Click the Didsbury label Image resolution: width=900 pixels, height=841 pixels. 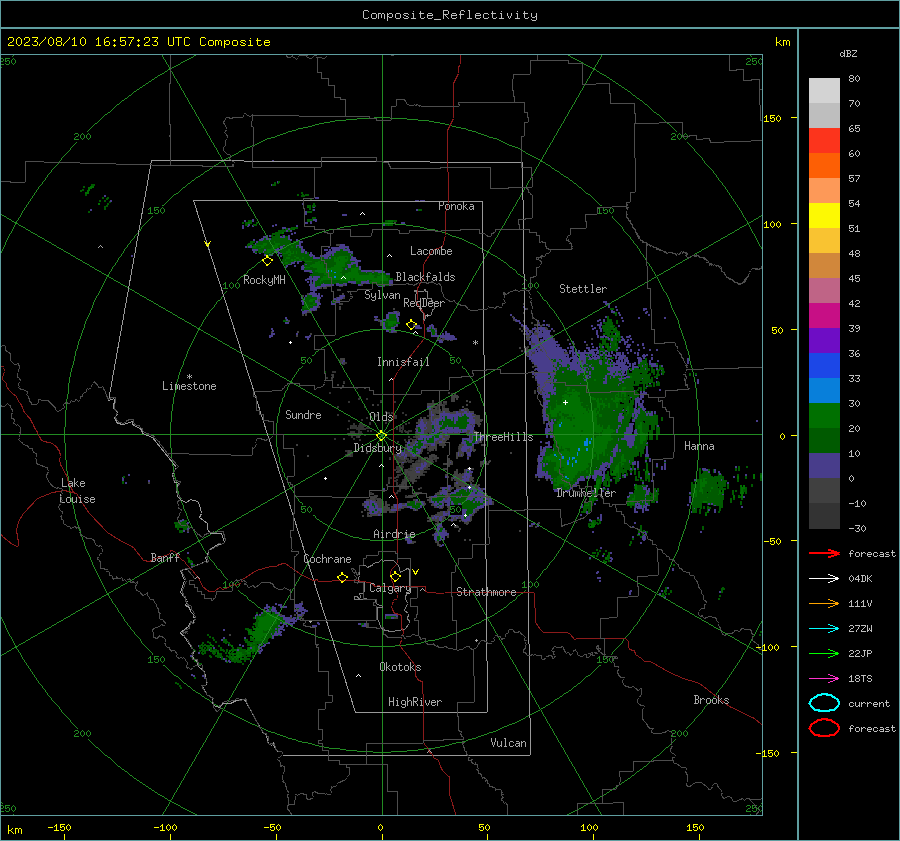[377, 448]
